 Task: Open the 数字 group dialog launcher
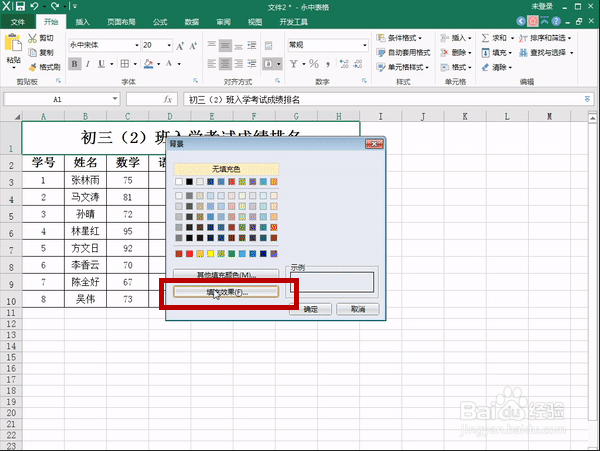coord(364,81)
